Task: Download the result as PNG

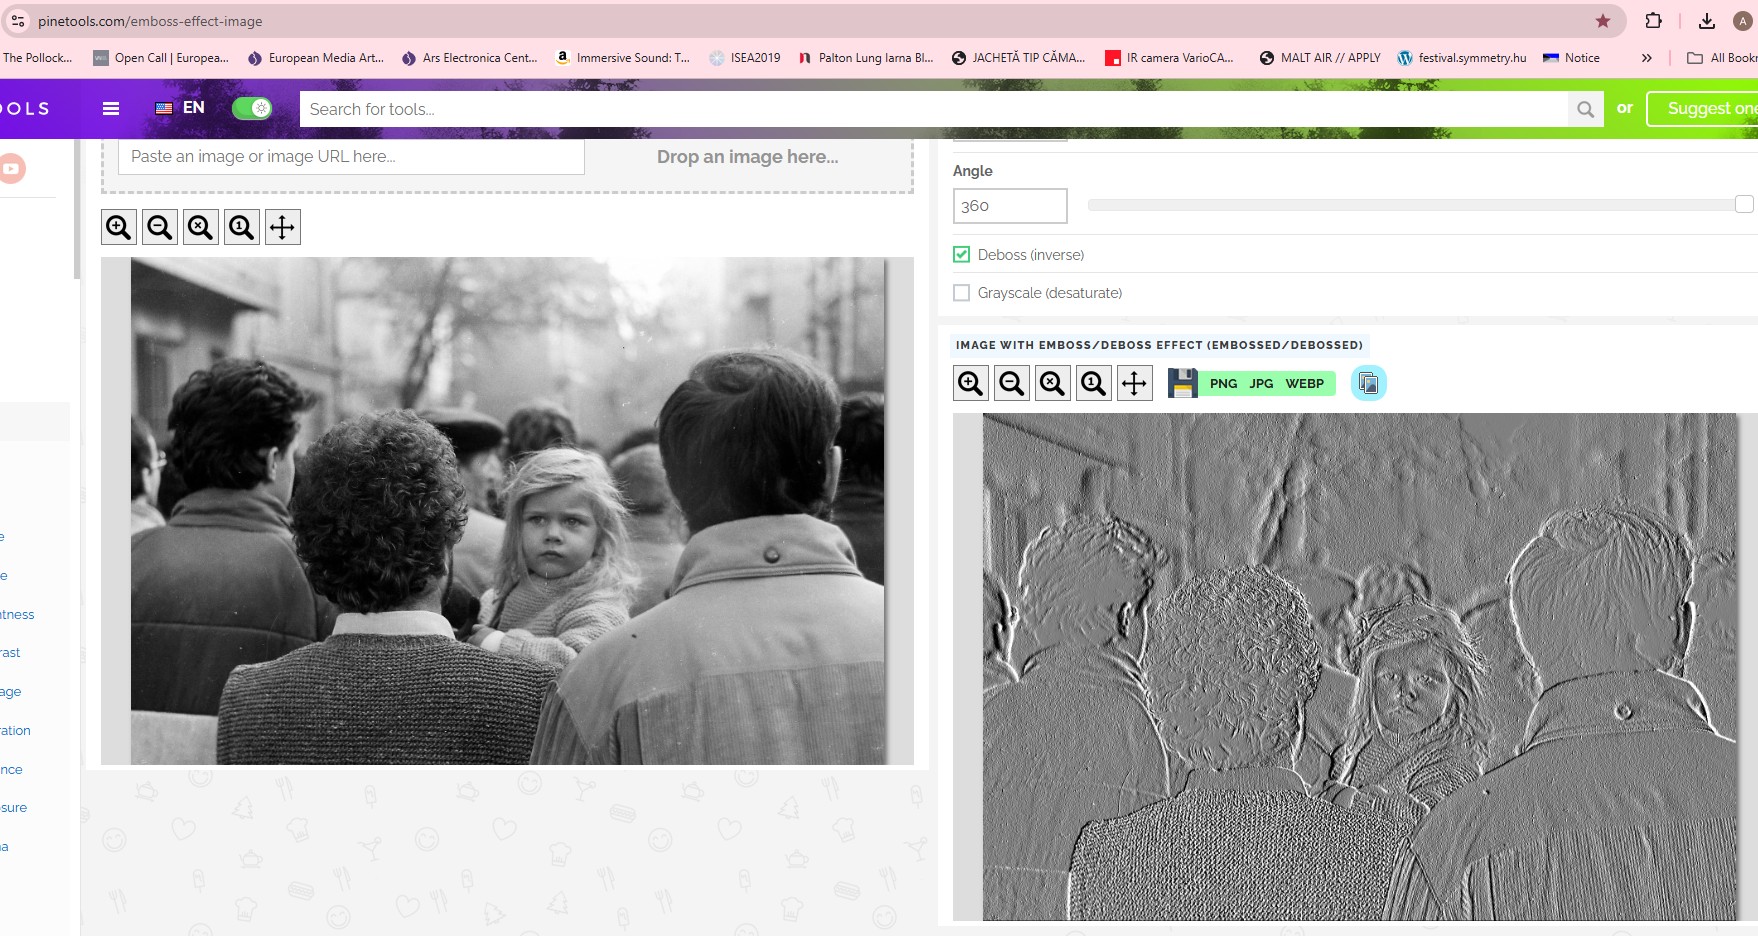Action: [1223, 383]
